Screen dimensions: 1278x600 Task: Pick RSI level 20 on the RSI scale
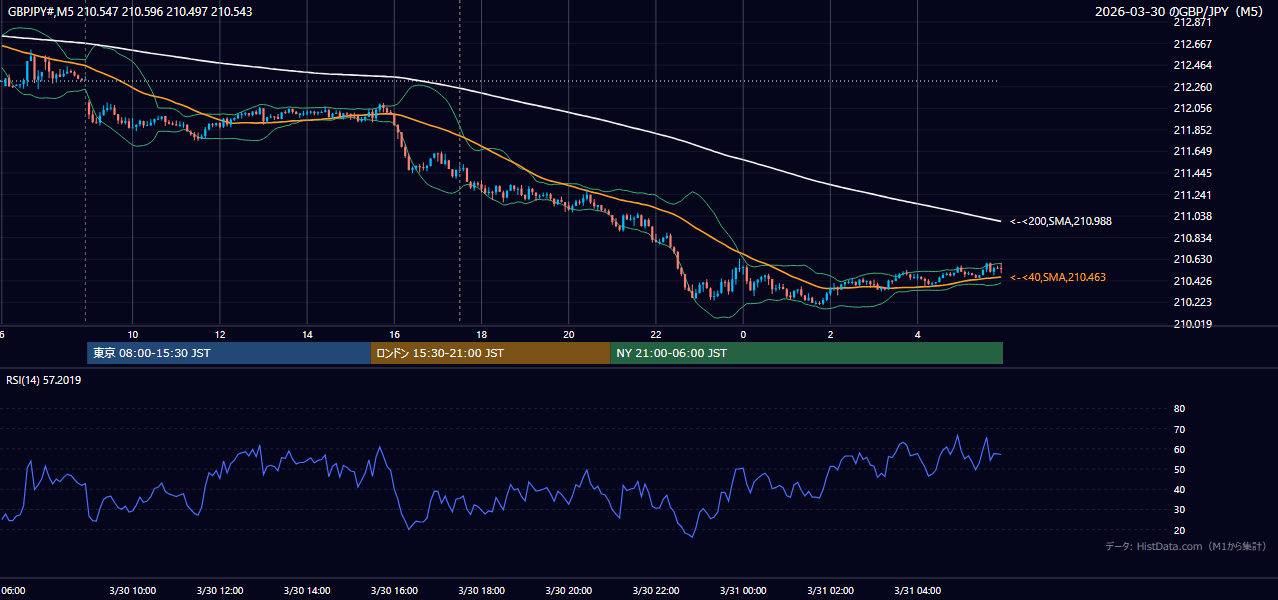pos(1179,530)
